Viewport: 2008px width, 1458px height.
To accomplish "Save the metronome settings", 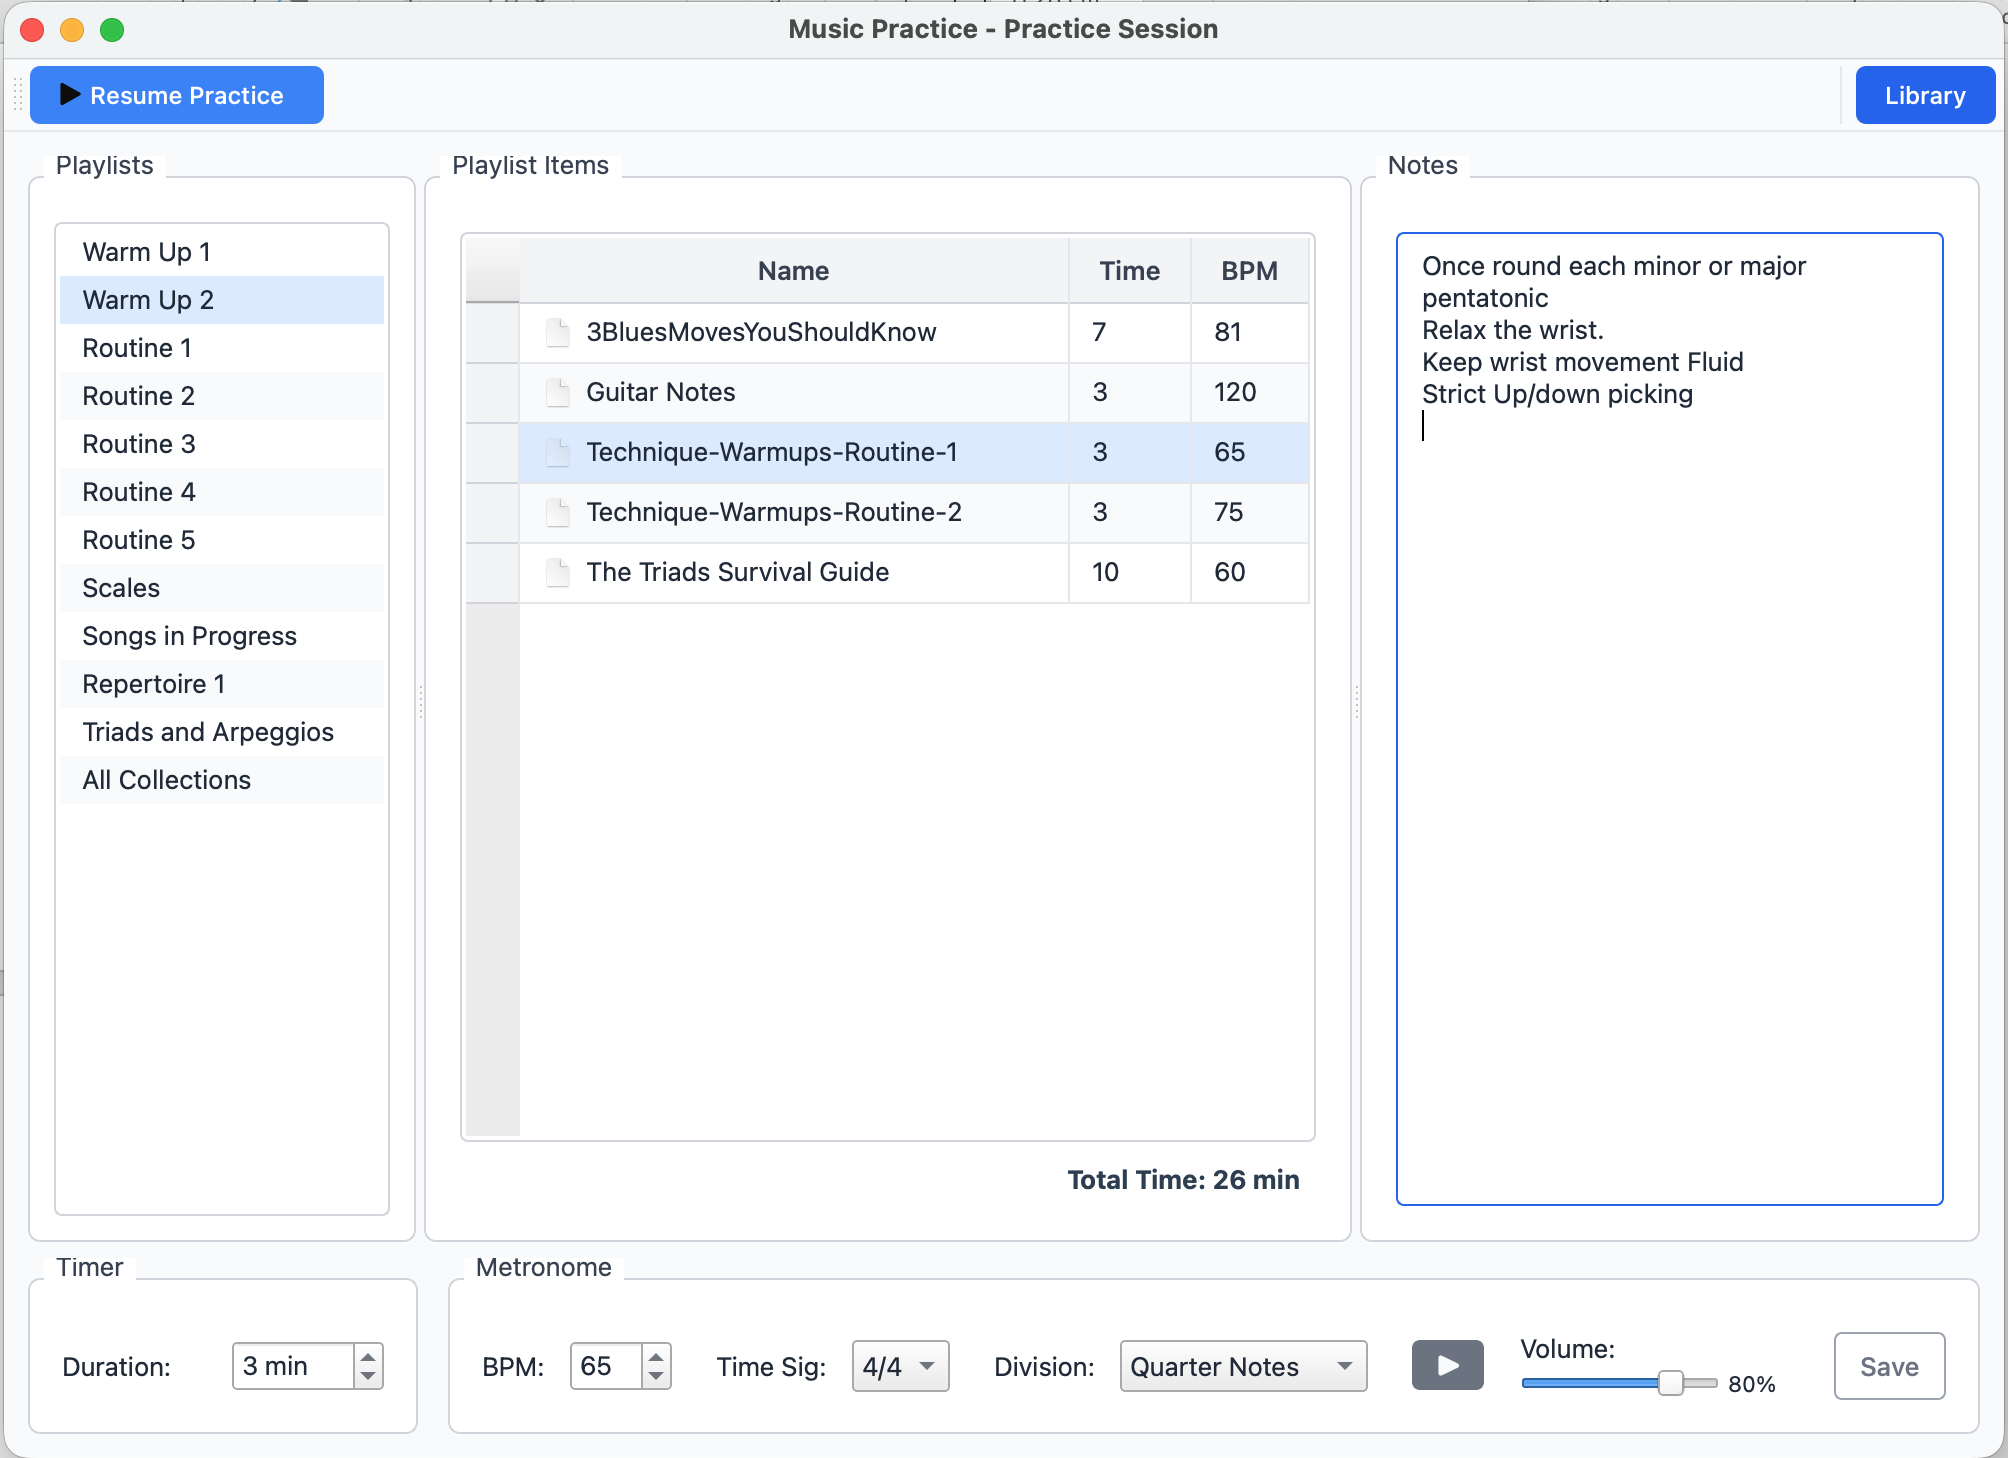I will click(x=1889, y=1366).
